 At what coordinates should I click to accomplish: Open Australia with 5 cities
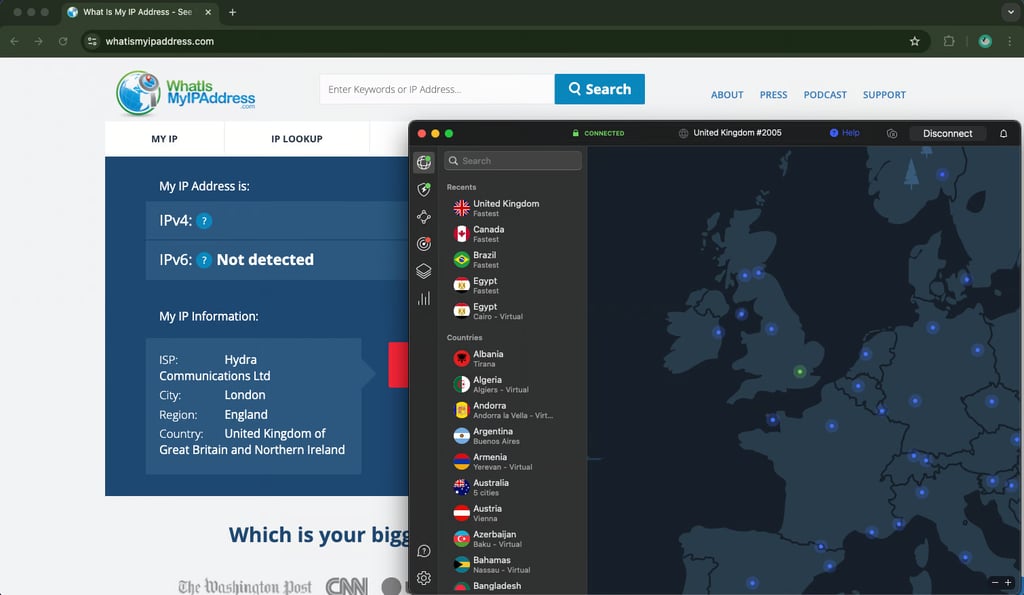pyautogui.click(x=513, y=487)
